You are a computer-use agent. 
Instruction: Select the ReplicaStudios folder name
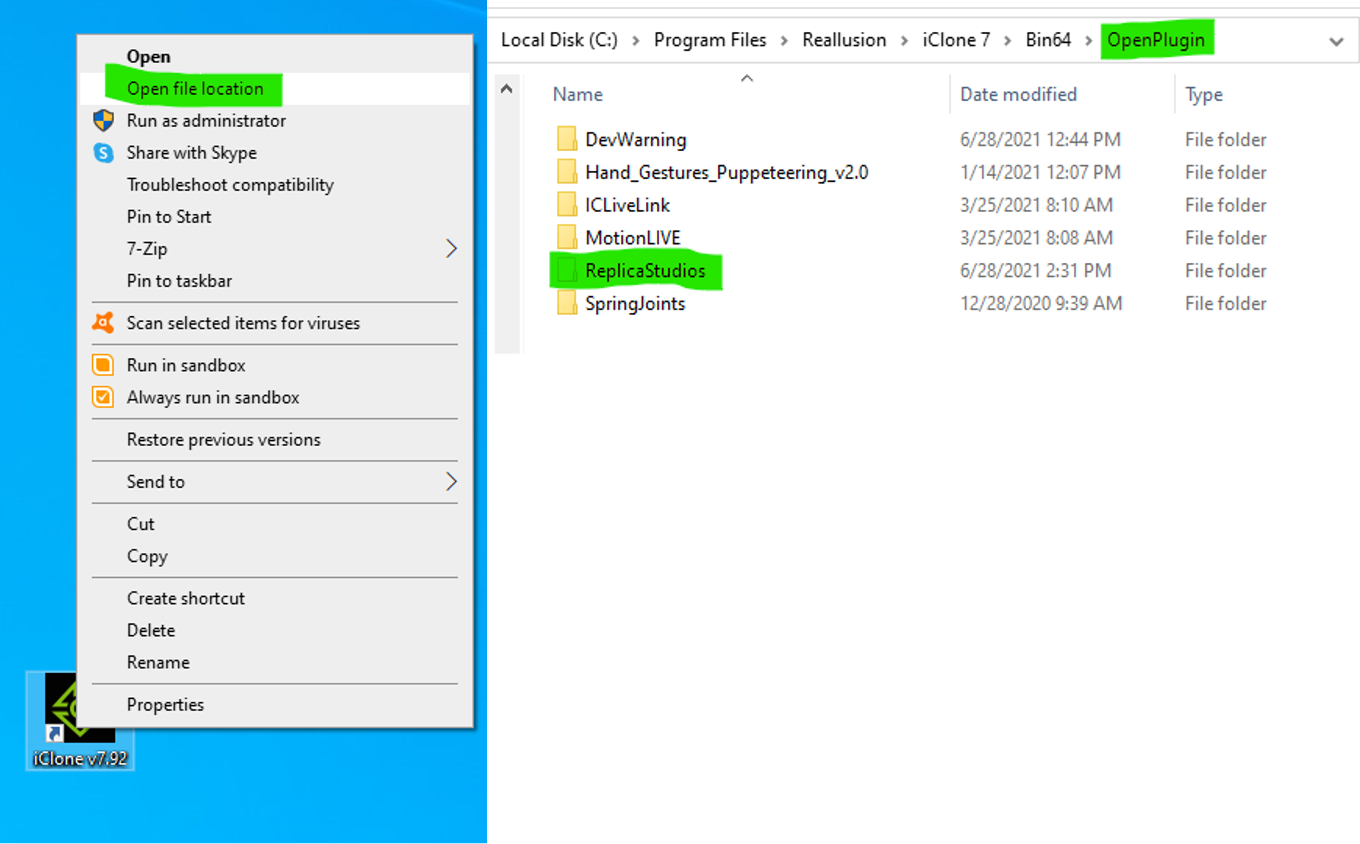[645, 271]
